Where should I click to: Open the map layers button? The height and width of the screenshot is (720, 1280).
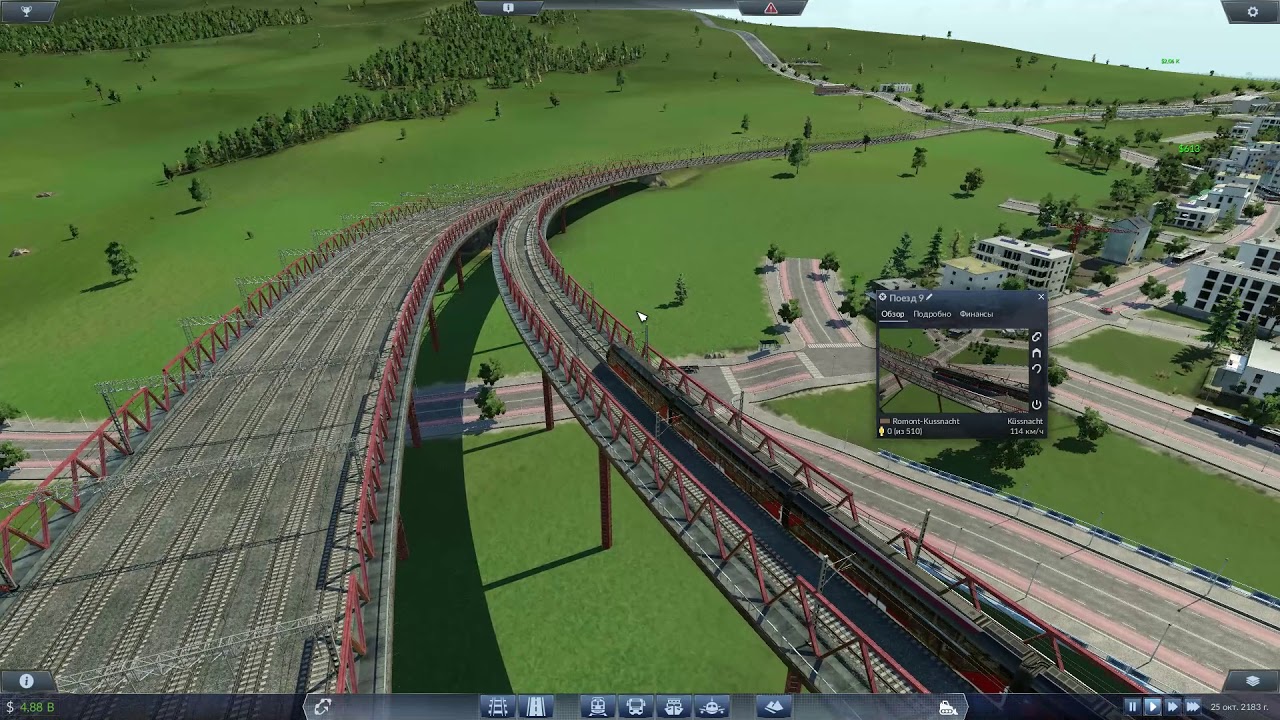click(x=1253, y=681)
